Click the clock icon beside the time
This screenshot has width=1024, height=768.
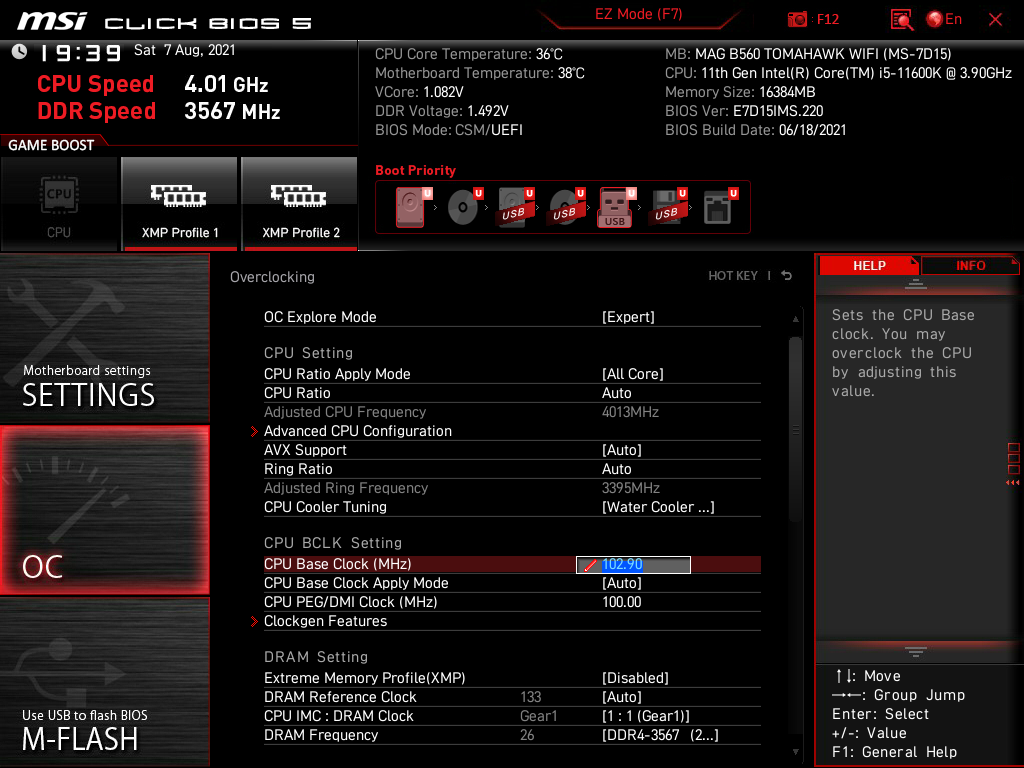[20, 52]
